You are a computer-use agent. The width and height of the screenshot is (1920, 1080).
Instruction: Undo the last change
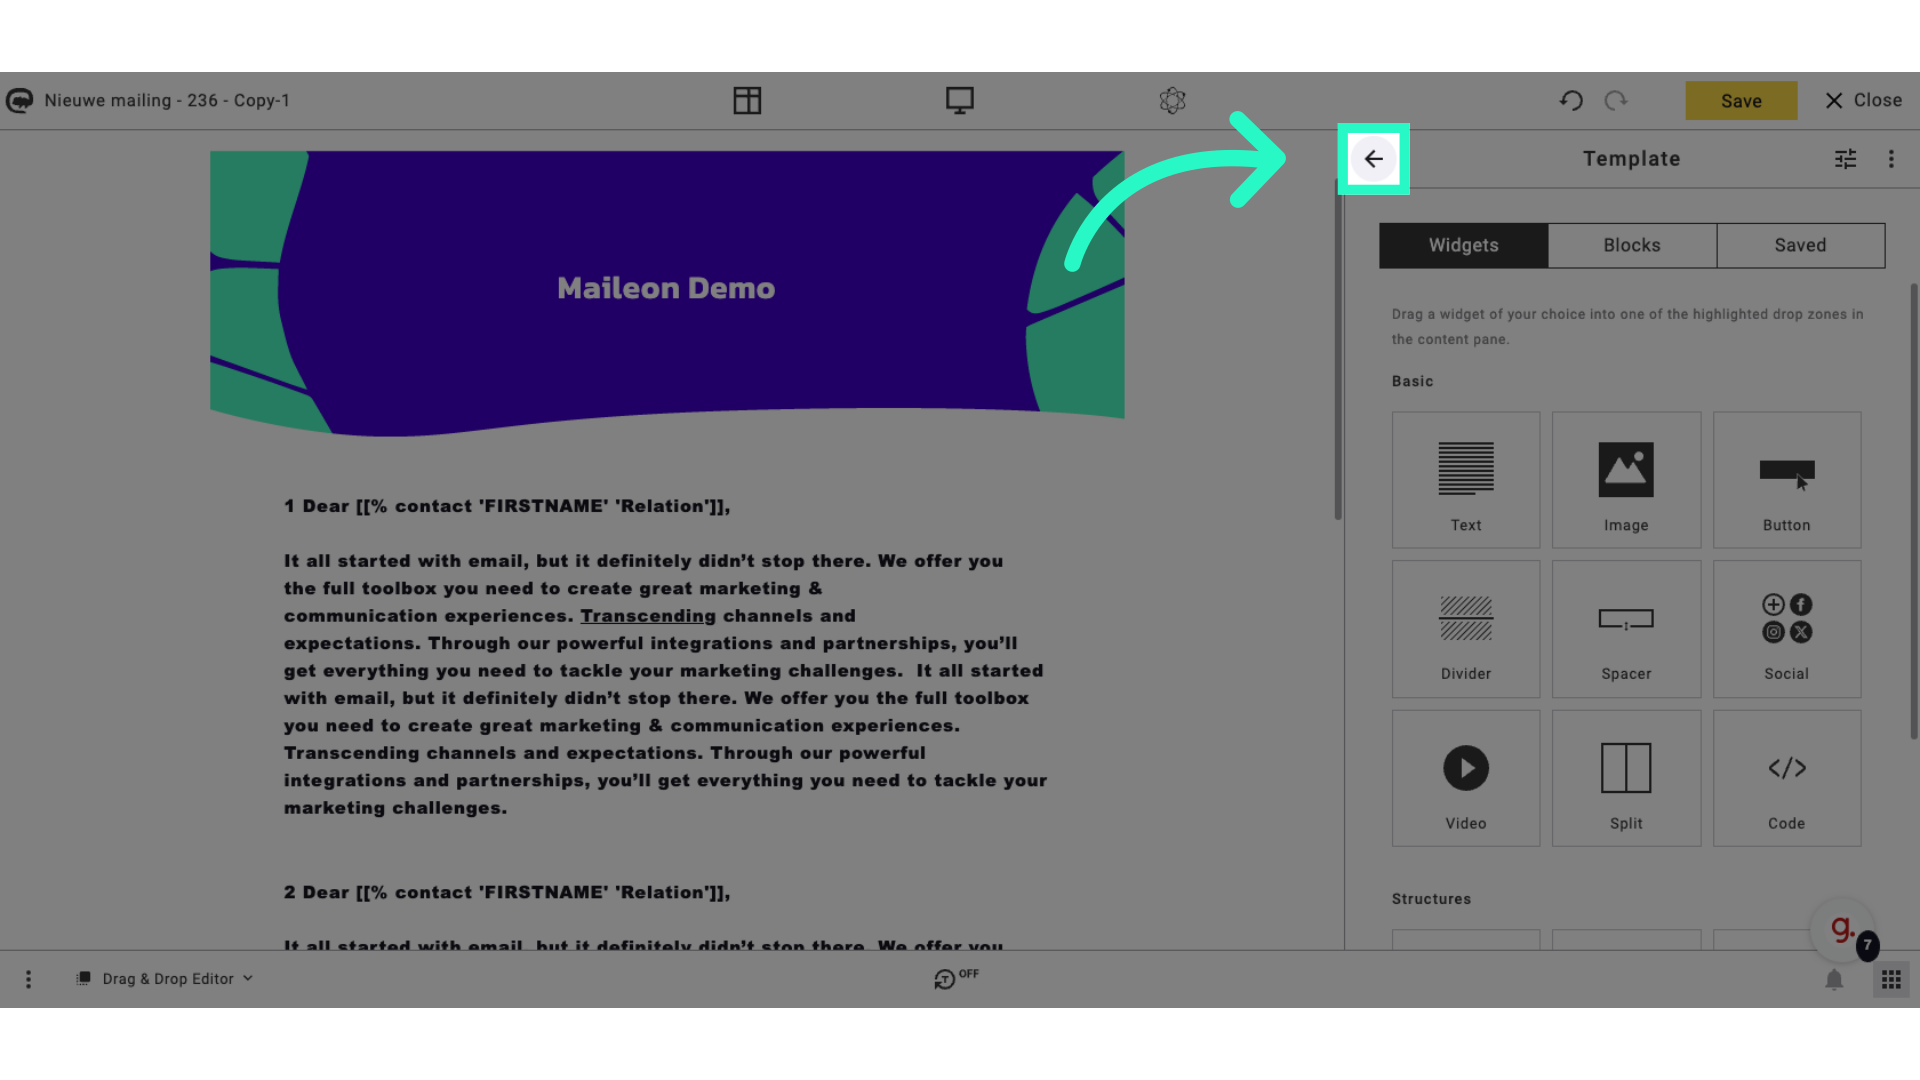click(1570, 100)
